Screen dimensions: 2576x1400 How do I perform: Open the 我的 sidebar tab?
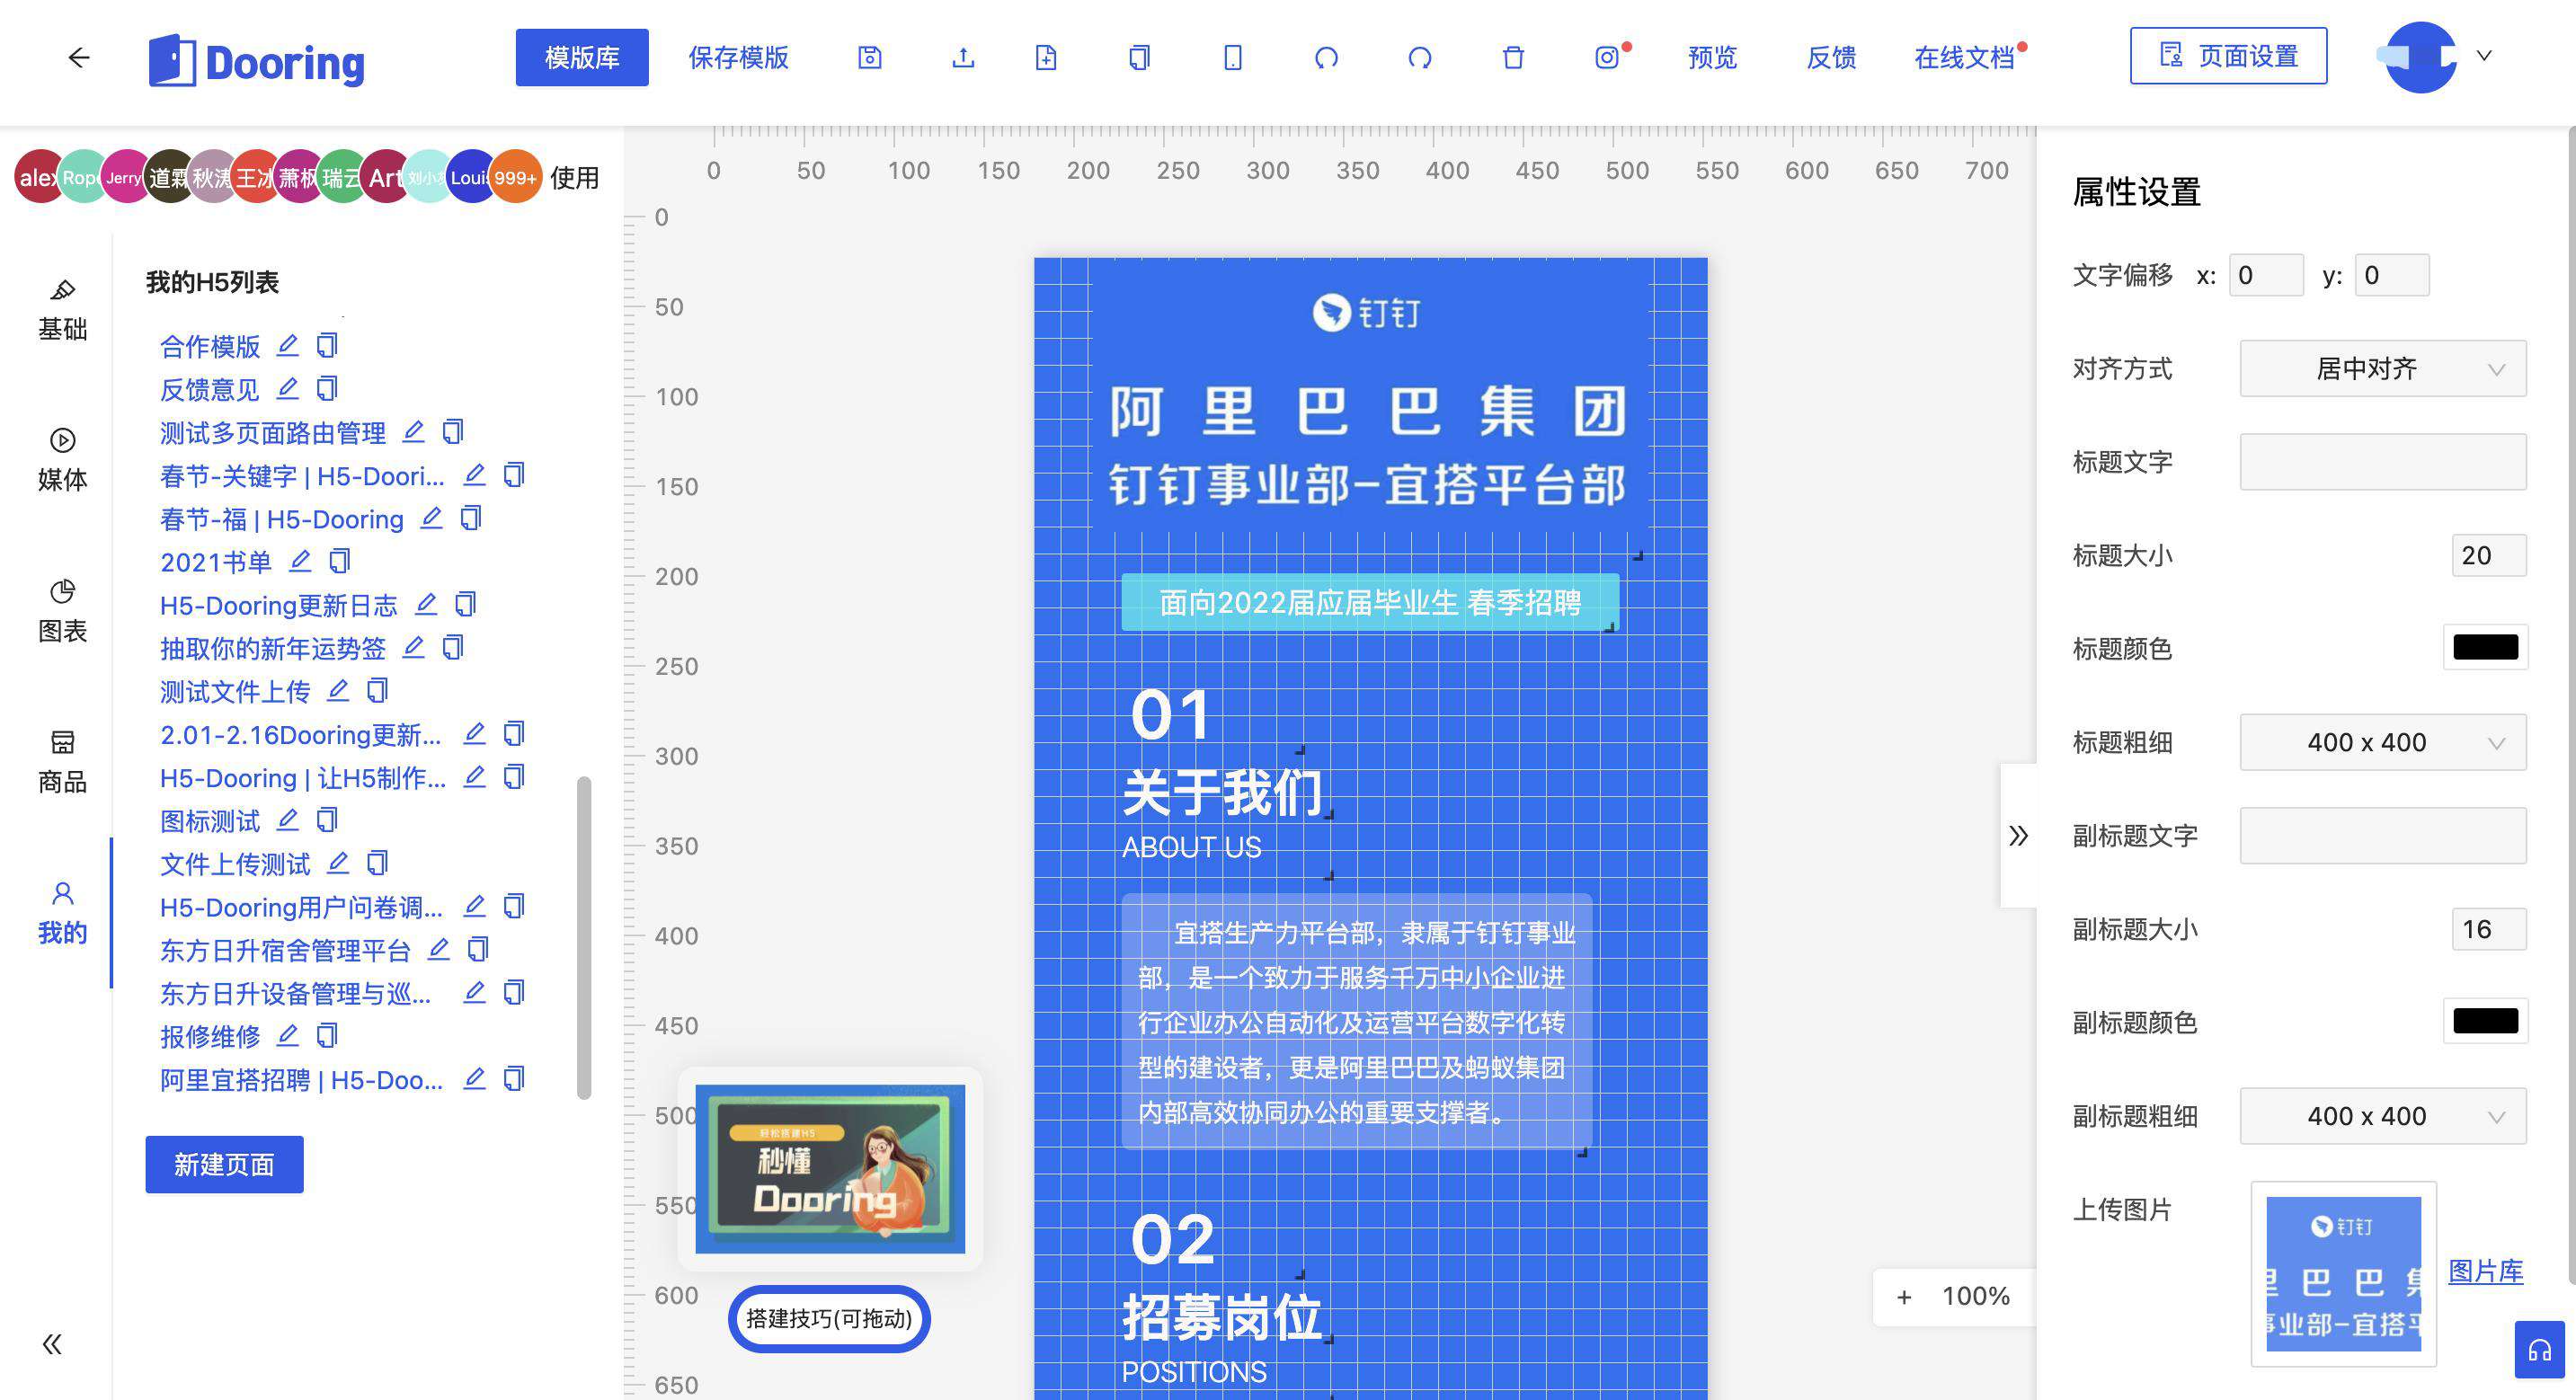[62, 912]
